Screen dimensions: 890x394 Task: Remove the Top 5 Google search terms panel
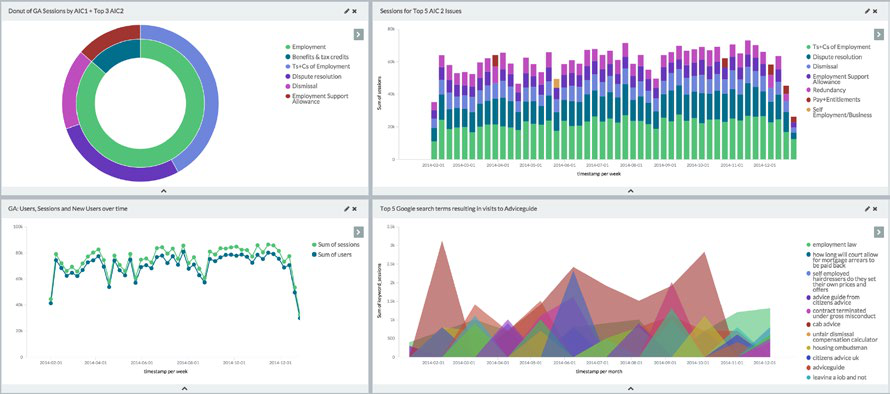[875, 209]
